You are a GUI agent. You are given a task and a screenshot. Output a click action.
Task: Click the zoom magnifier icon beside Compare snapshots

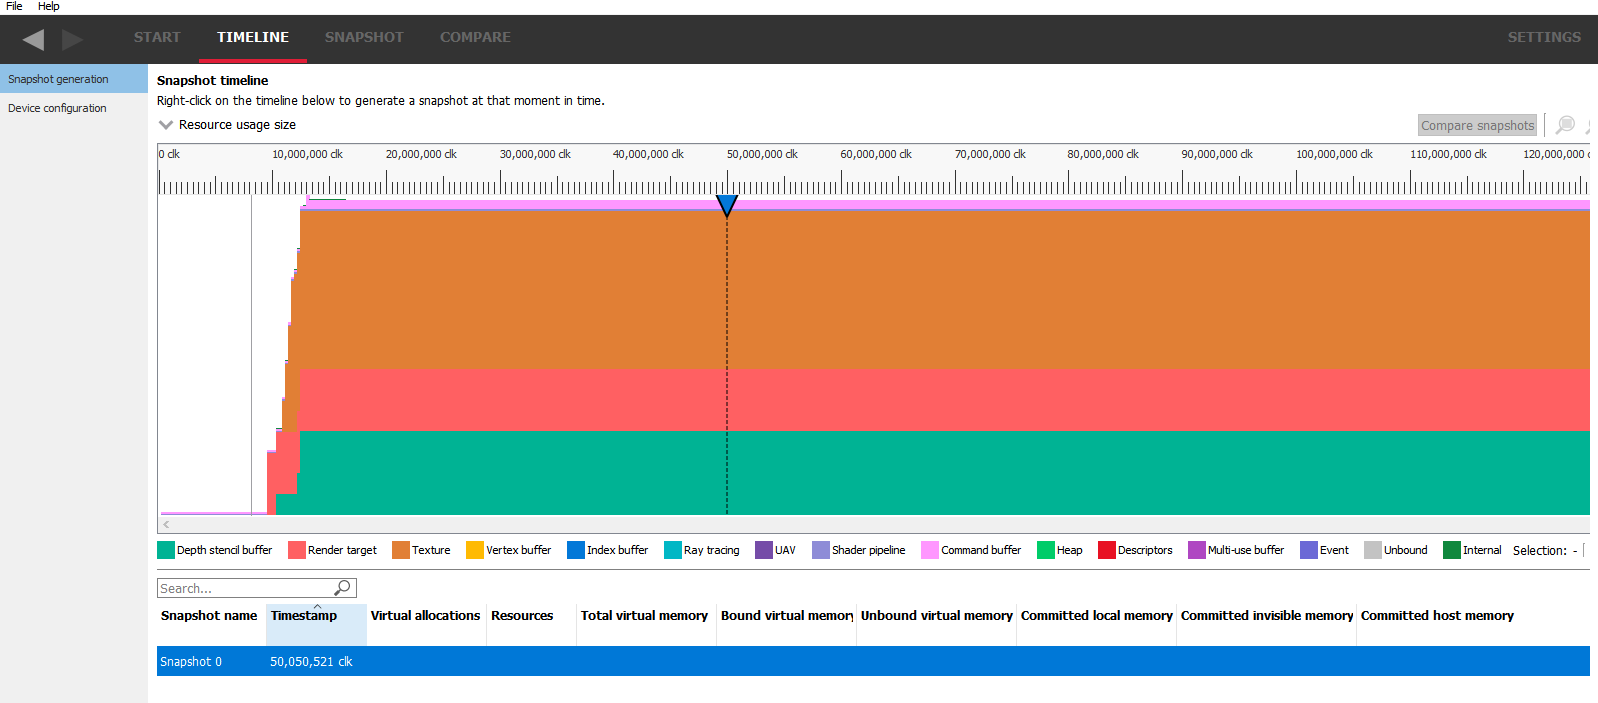pyautogui.click(x=1565, y=125)
